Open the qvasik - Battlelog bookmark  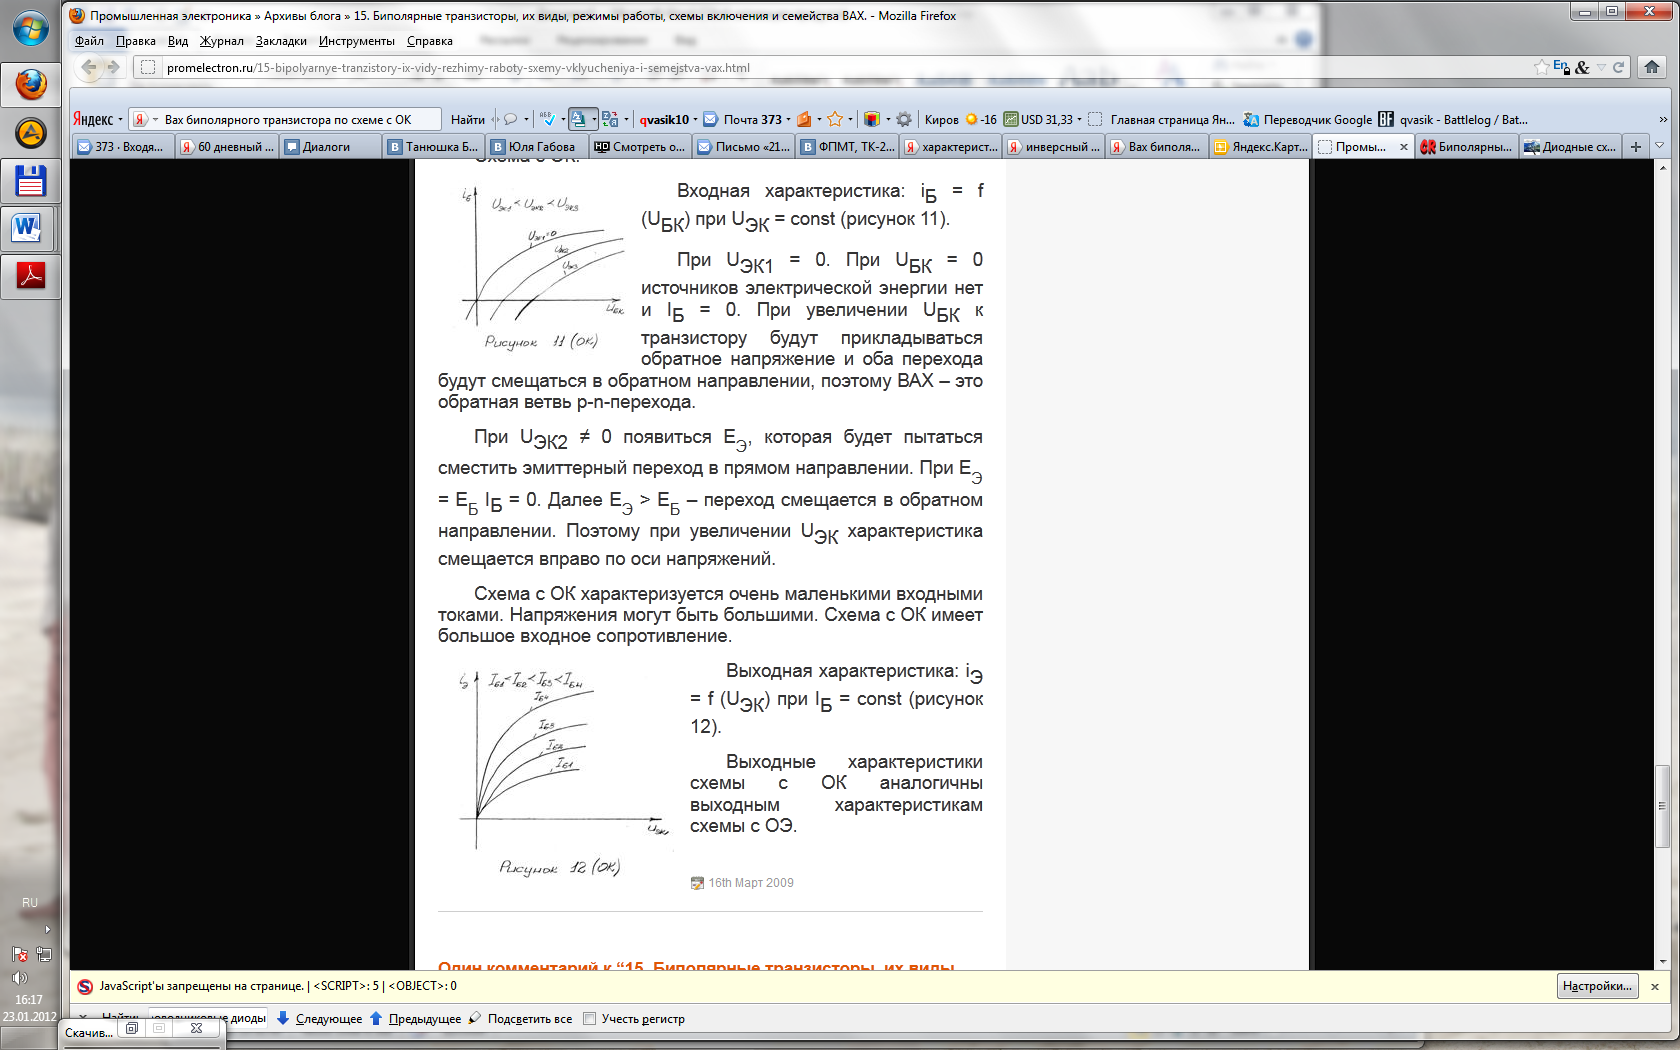pos(1453,119)
